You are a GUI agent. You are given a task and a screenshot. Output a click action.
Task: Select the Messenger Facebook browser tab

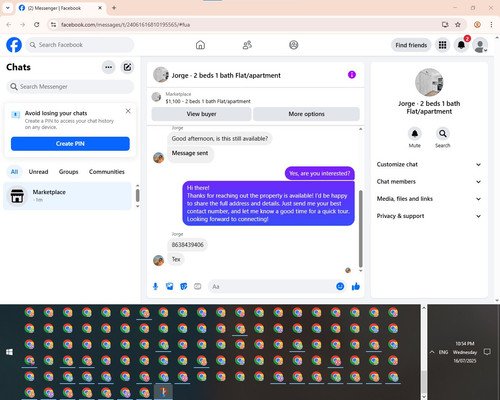click(60, 8)
